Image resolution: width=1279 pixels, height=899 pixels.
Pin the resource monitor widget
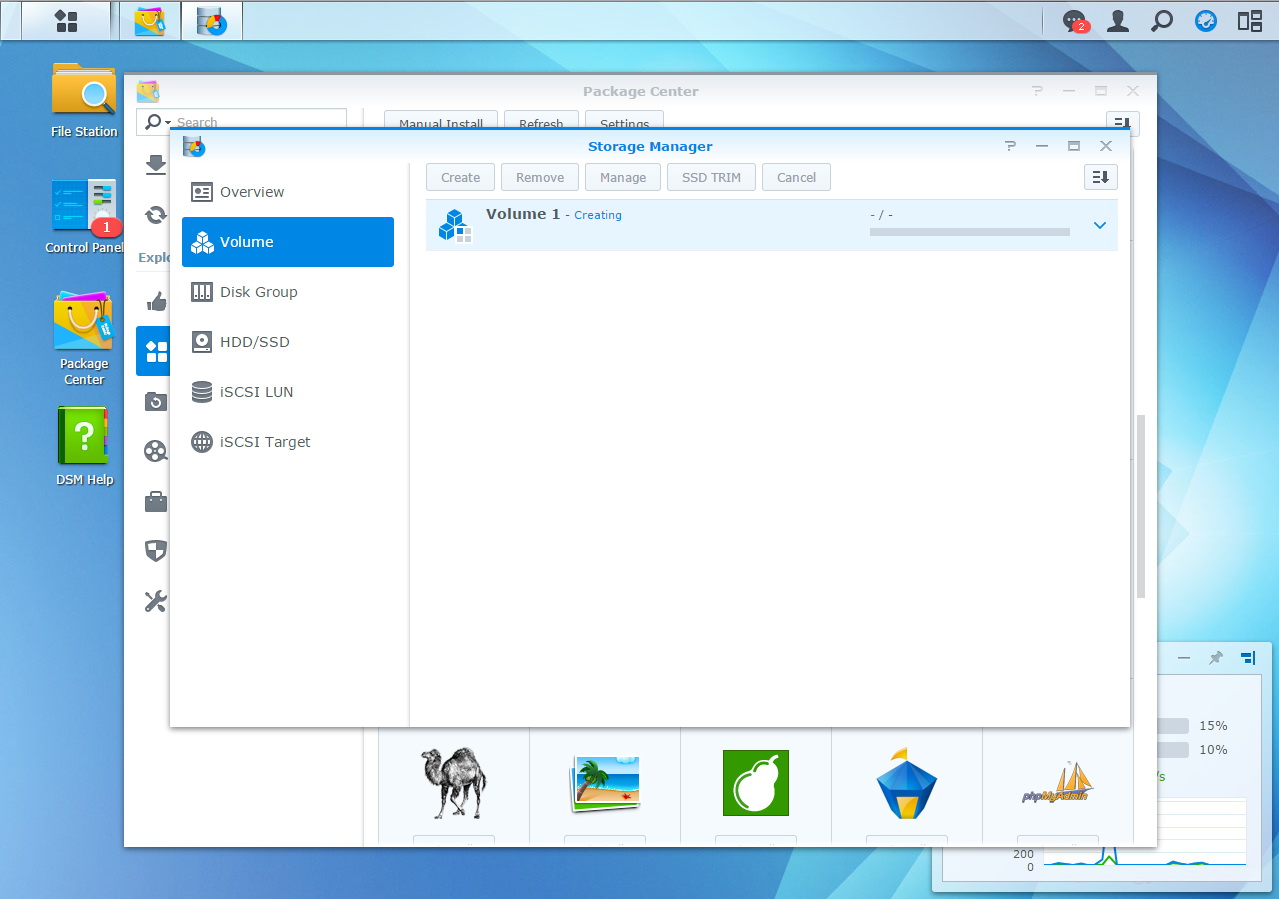click(1216, 658)
